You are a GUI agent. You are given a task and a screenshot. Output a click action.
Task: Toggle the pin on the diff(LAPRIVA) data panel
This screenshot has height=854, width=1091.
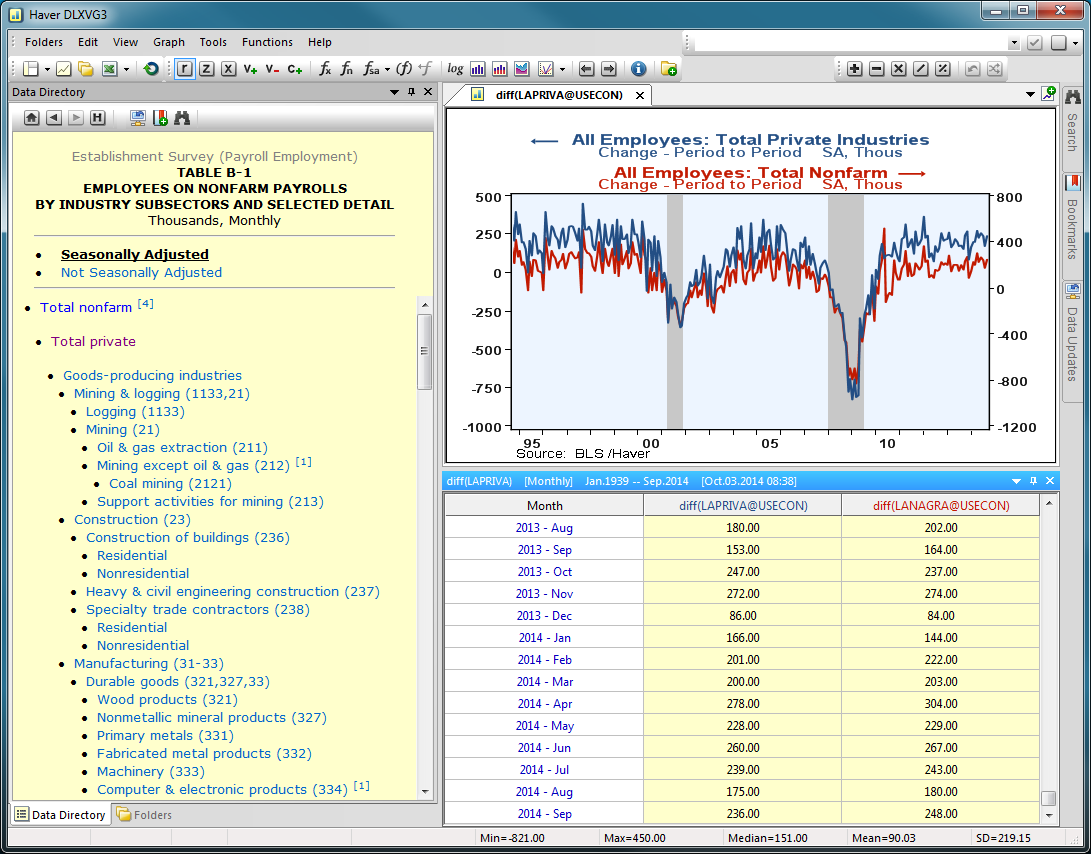click(x=1033, y=481)
